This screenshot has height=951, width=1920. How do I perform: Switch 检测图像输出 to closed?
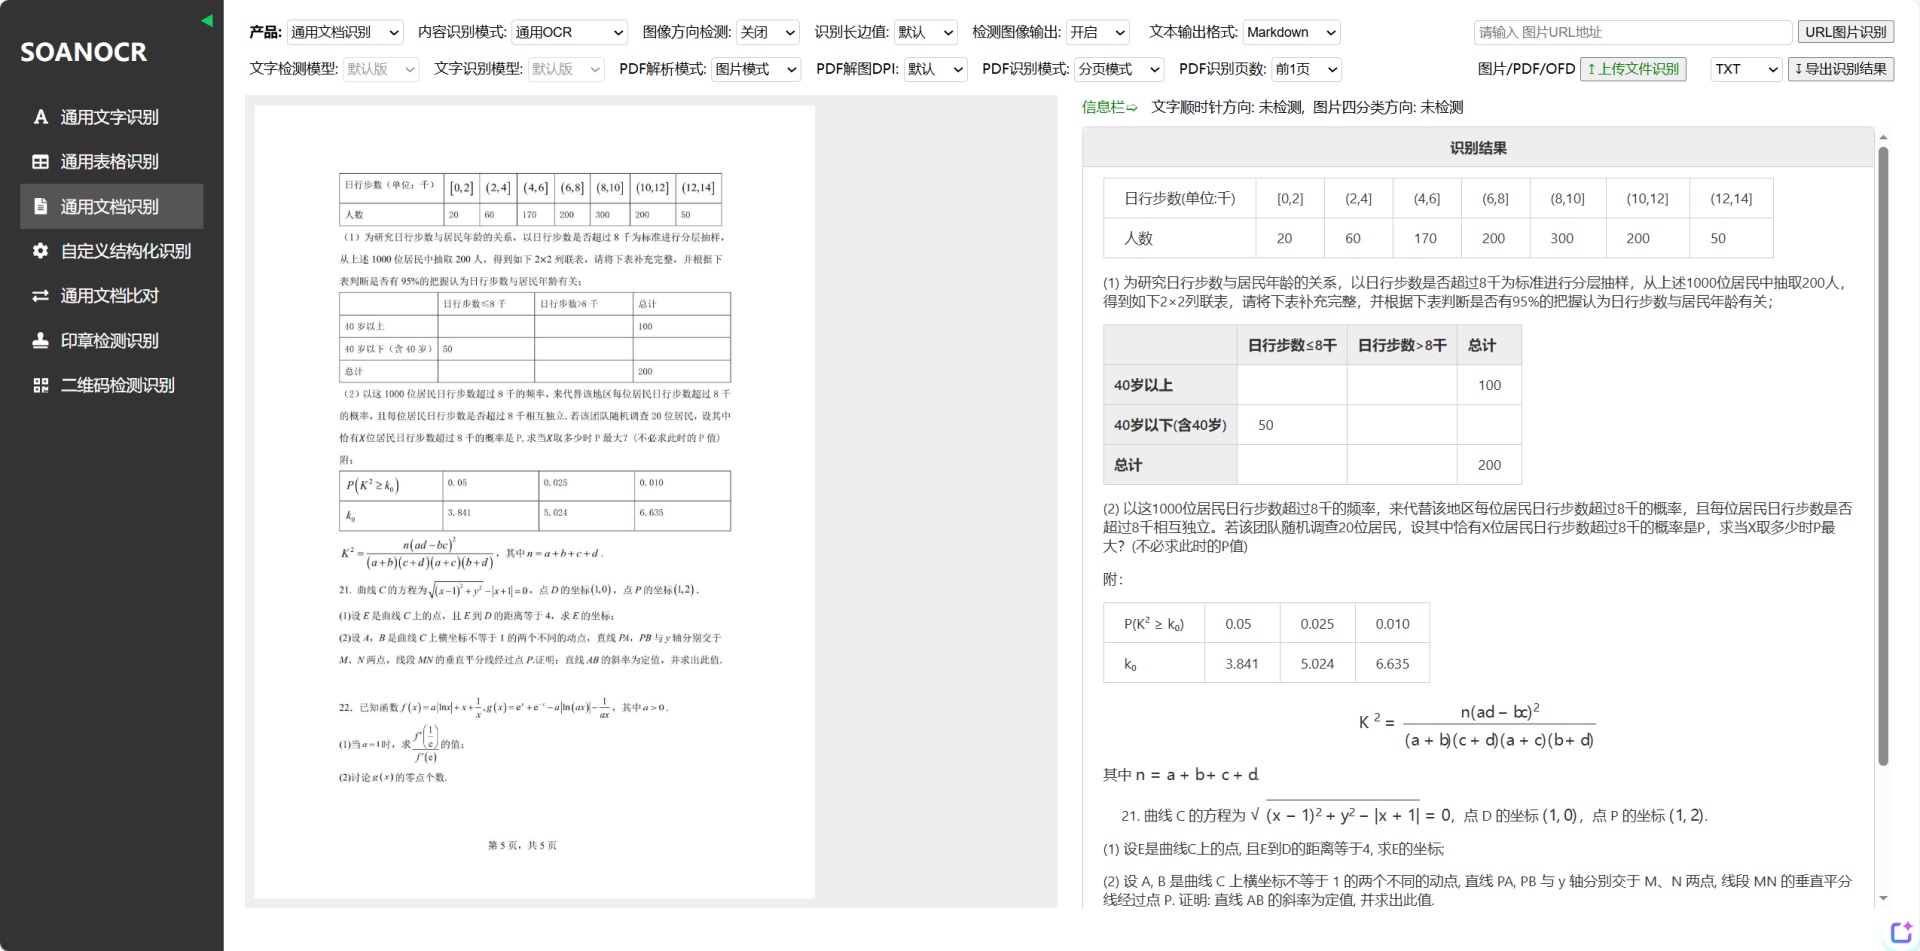point(1097,32)
